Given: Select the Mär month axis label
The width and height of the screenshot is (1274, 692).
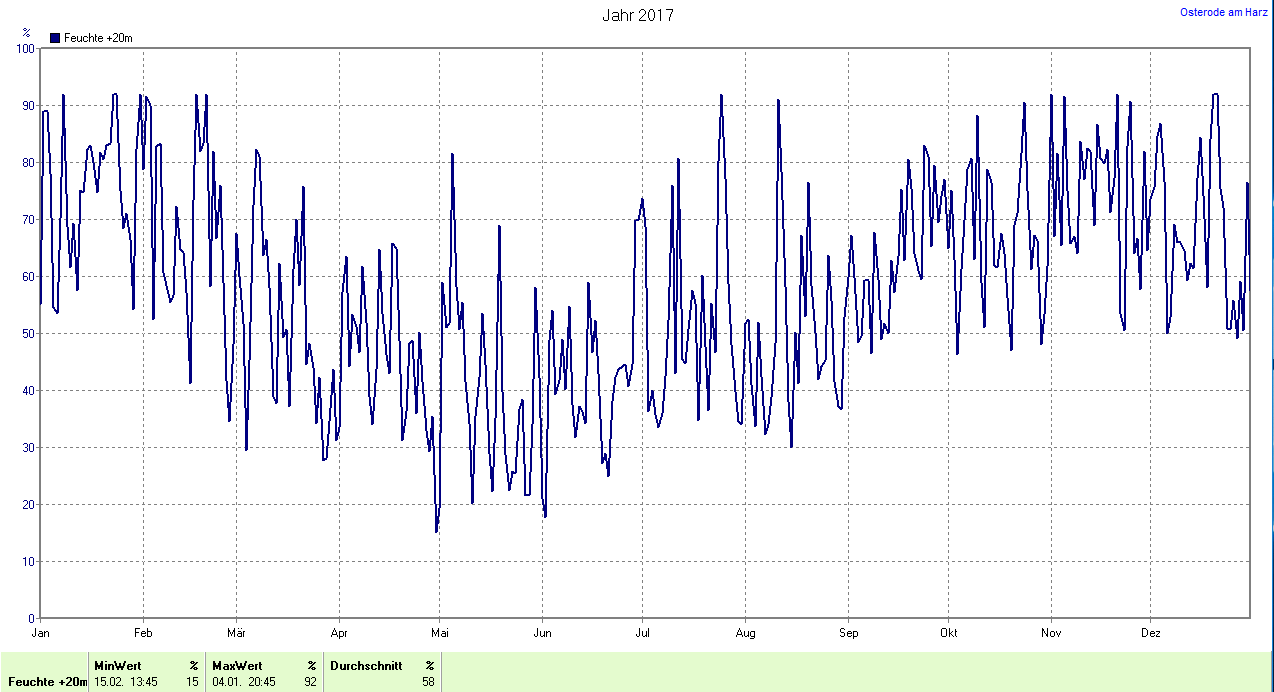Looking at the screenshot, I should pos(237,633).
